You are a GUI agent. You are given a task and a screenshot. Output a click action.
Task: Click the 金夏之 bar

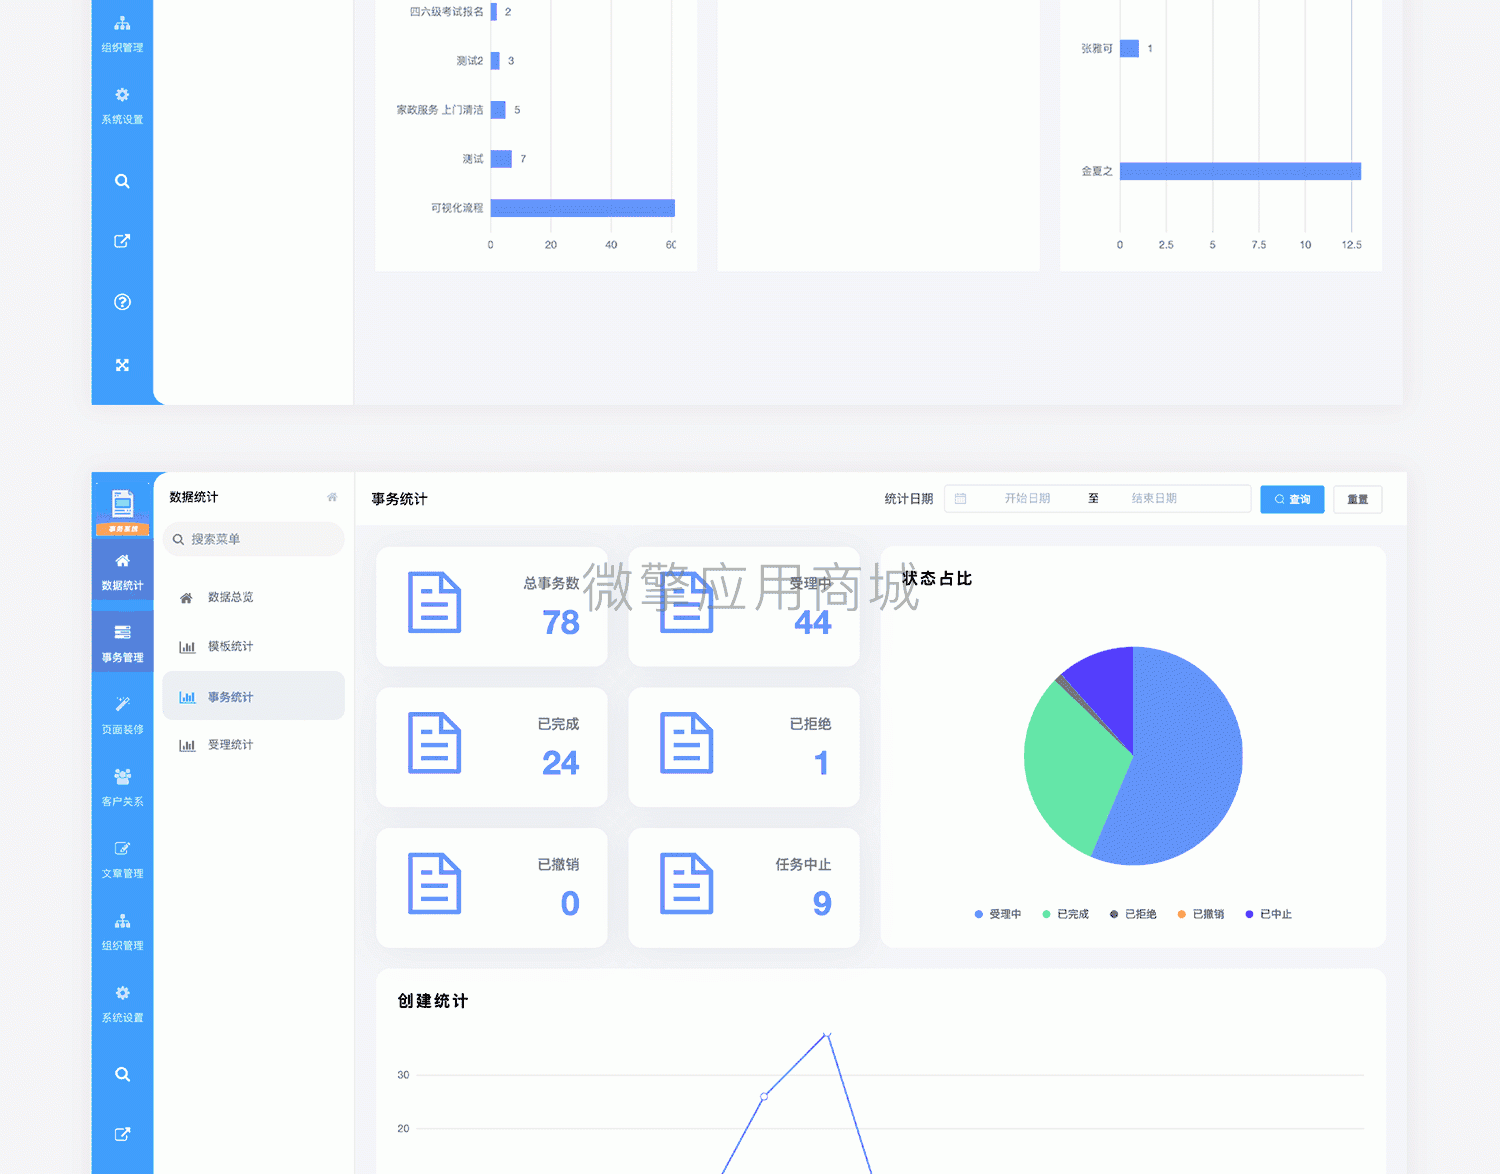(x=1240, y=171)
